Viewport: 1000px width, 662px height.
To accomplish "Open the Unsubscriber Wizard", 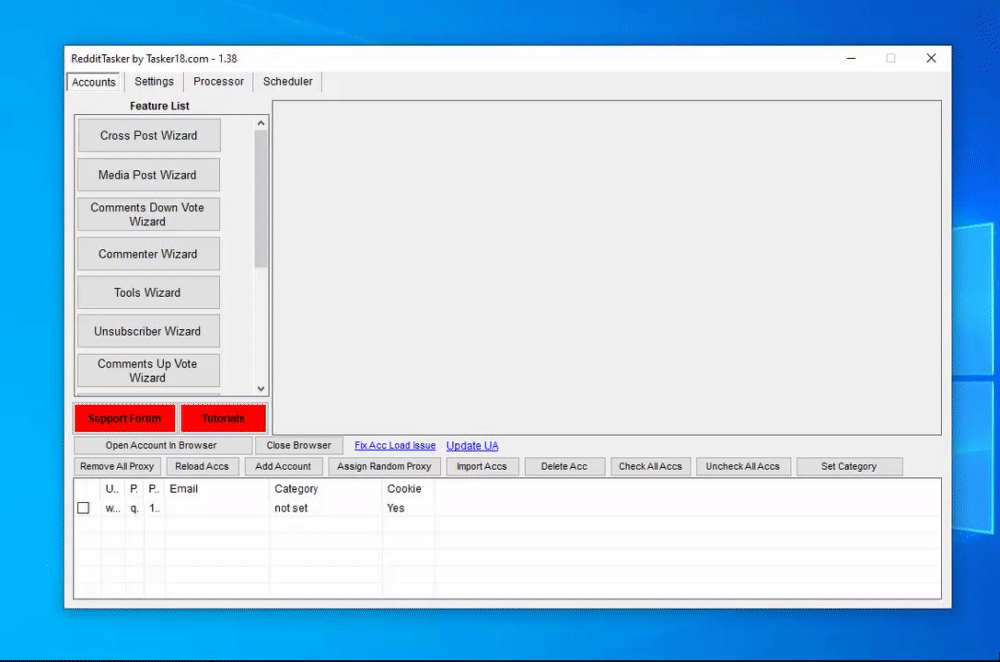I will (149, 332).
